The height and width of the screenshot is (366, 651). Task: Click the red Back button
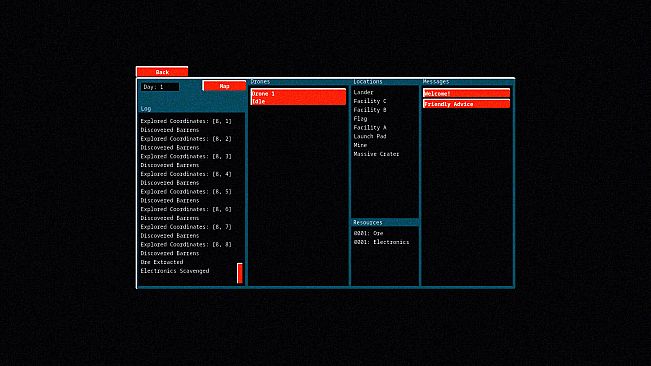pos(162,72)
